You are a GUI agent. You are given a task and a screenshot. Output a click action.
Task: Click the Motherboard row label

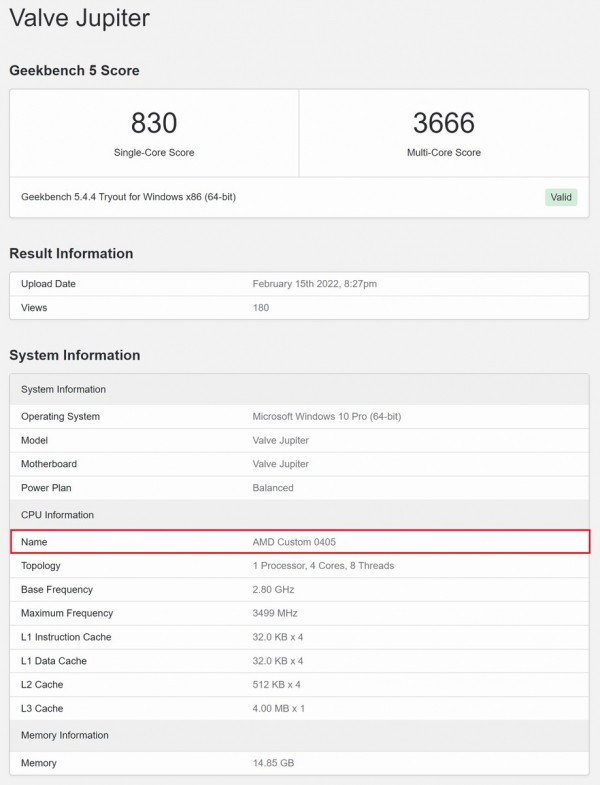(49, 464)
